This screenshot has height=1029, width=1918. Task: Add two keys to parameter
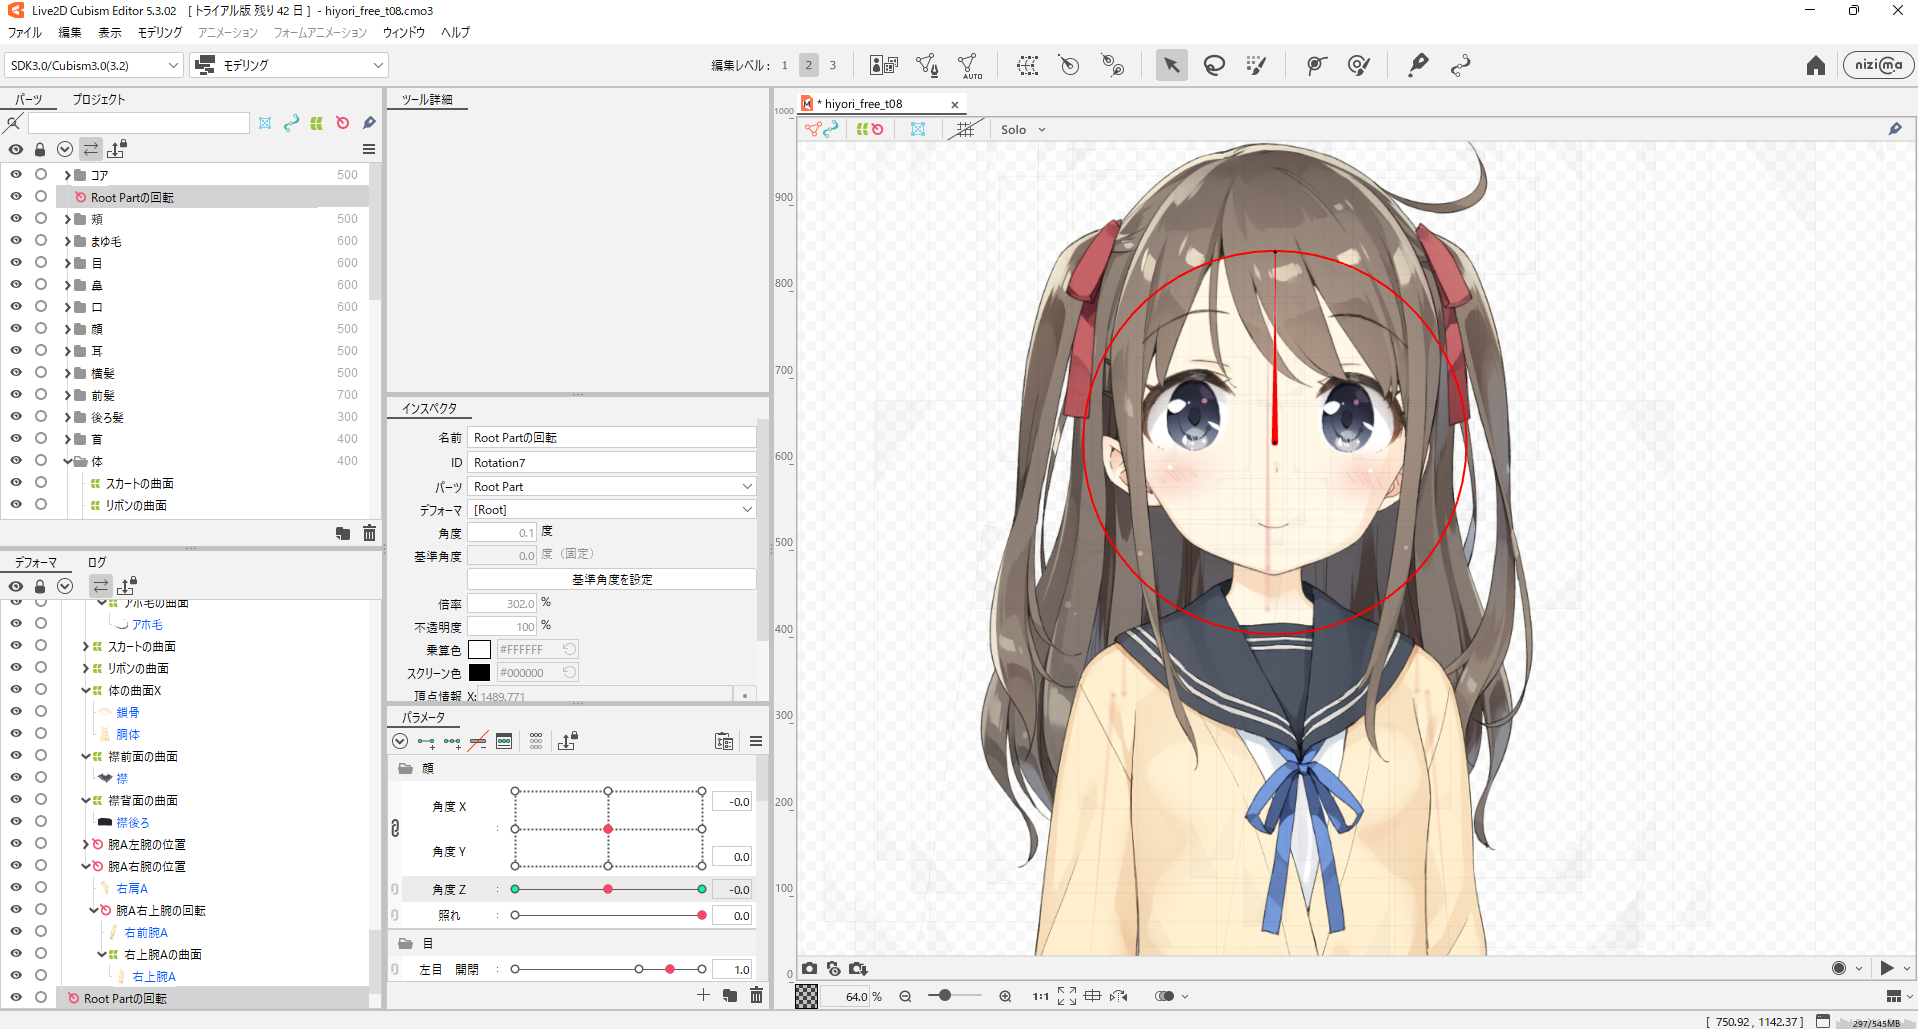pyautogui.click(x=426, y=742)
